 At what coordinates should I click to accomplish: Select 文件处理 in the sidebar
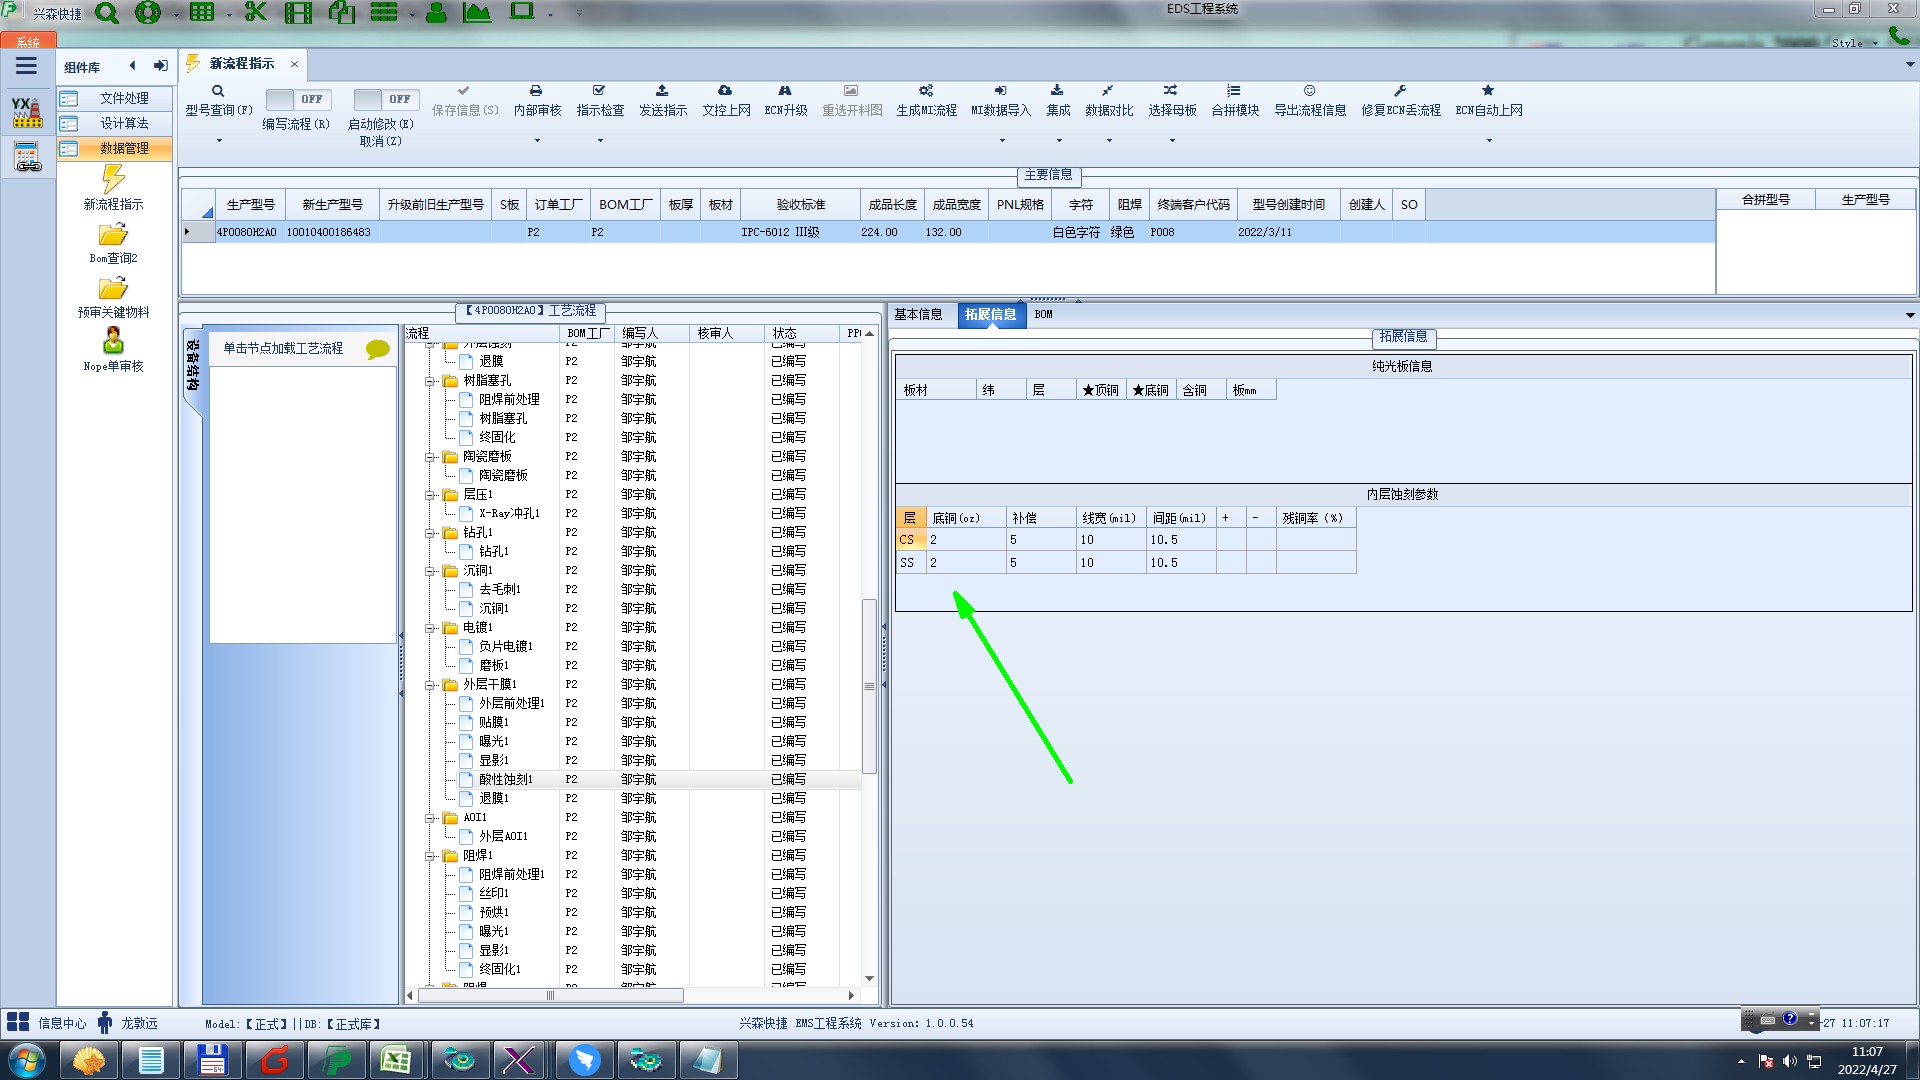coord(123,98)
